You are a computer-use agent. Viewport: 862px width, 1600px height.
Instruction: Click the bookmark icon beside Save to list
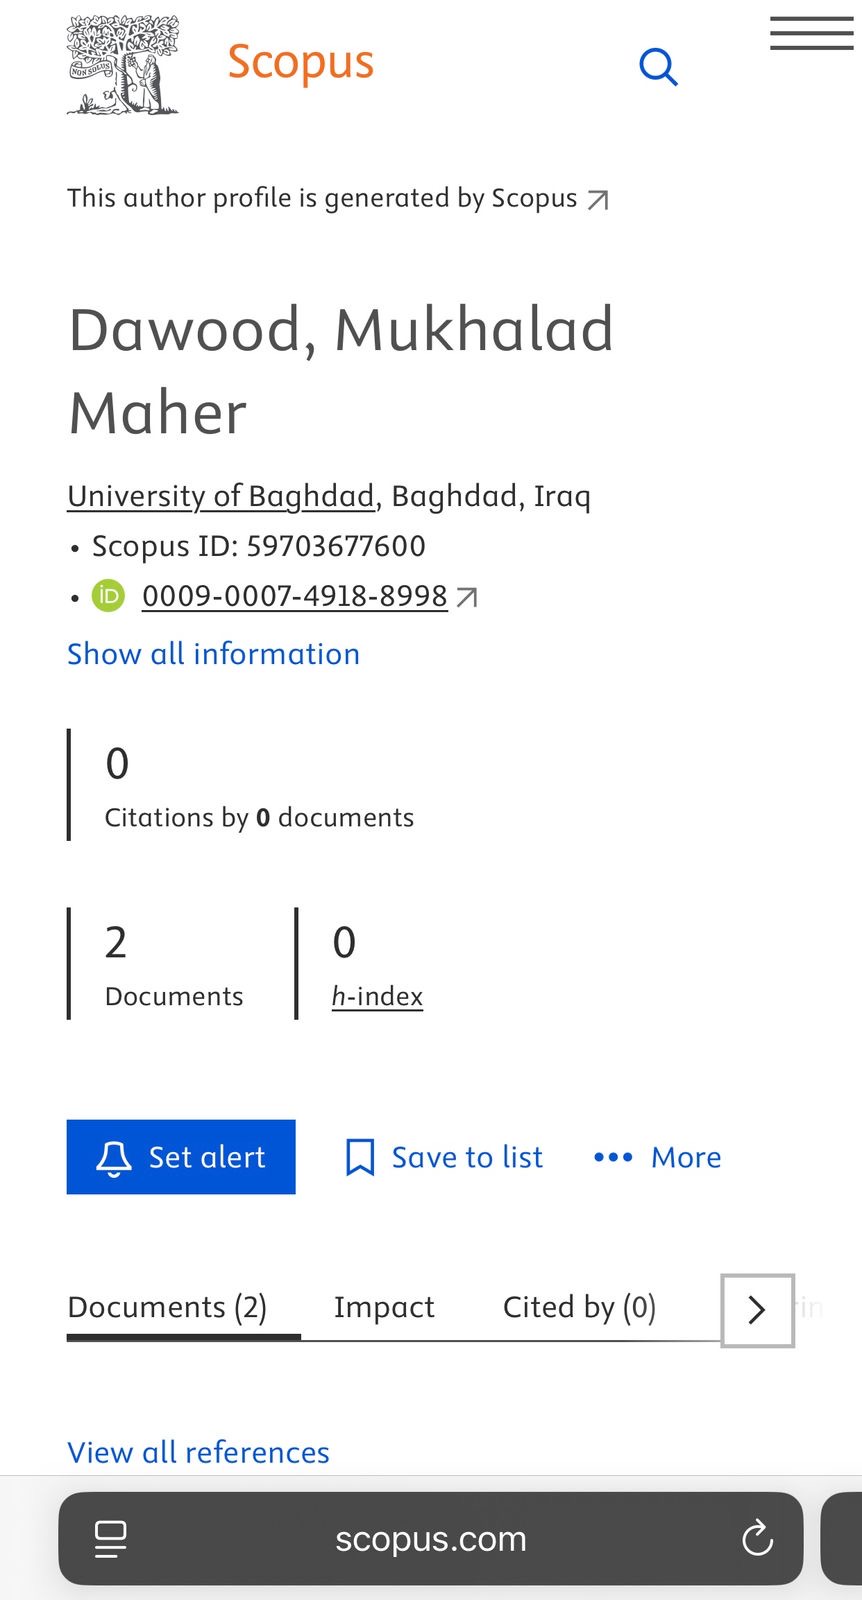pos(360,1158)
